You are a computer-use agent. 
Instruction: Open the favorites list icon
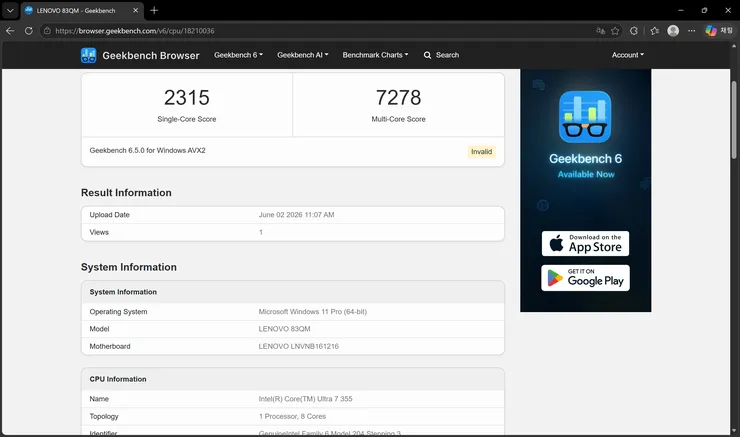coord(654,31)
